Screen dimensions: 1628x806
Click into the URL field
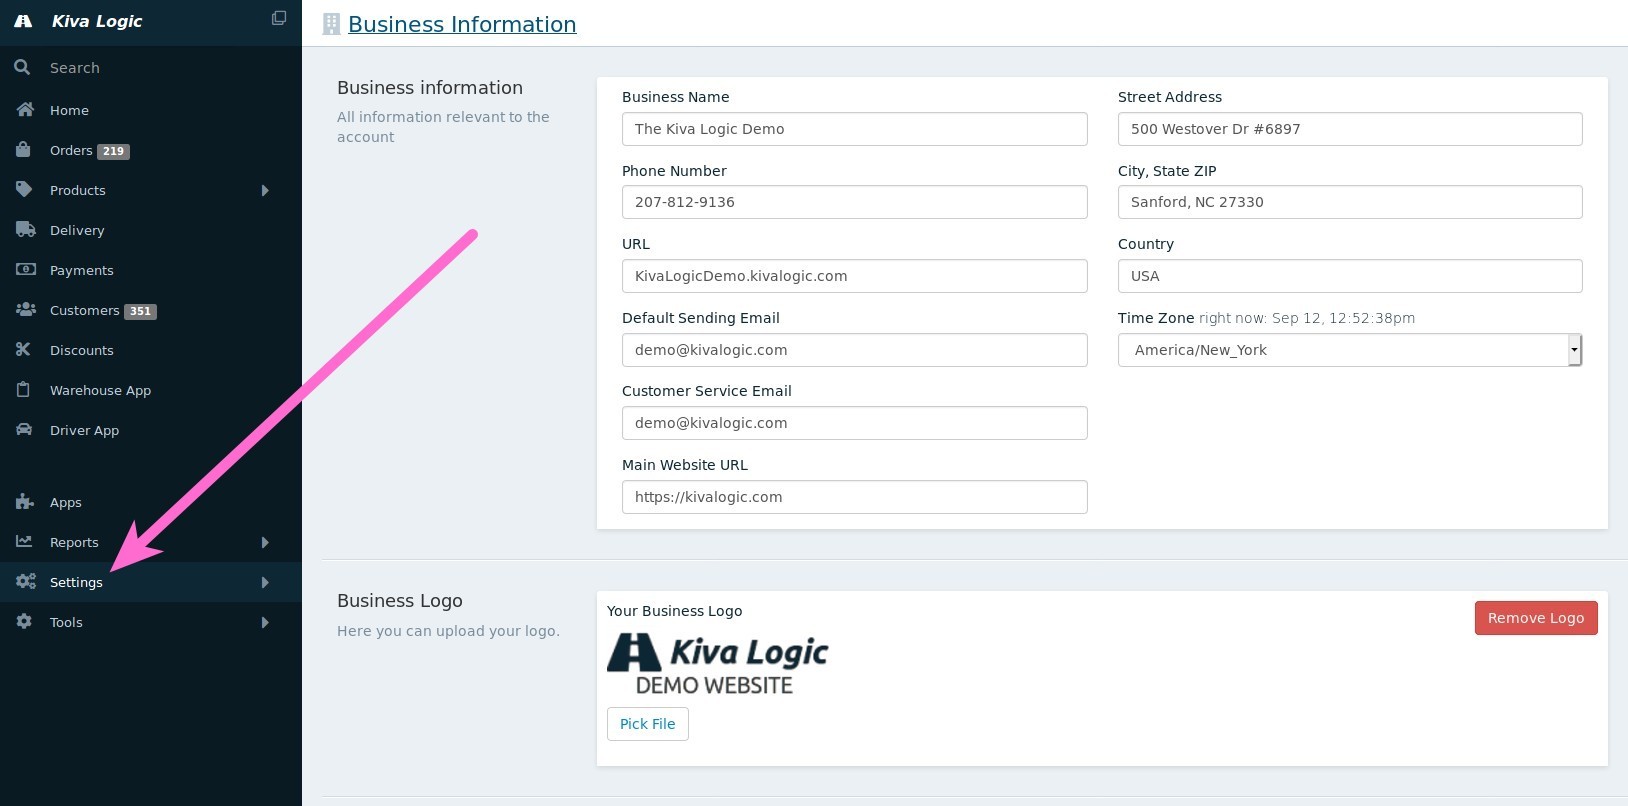855,276
